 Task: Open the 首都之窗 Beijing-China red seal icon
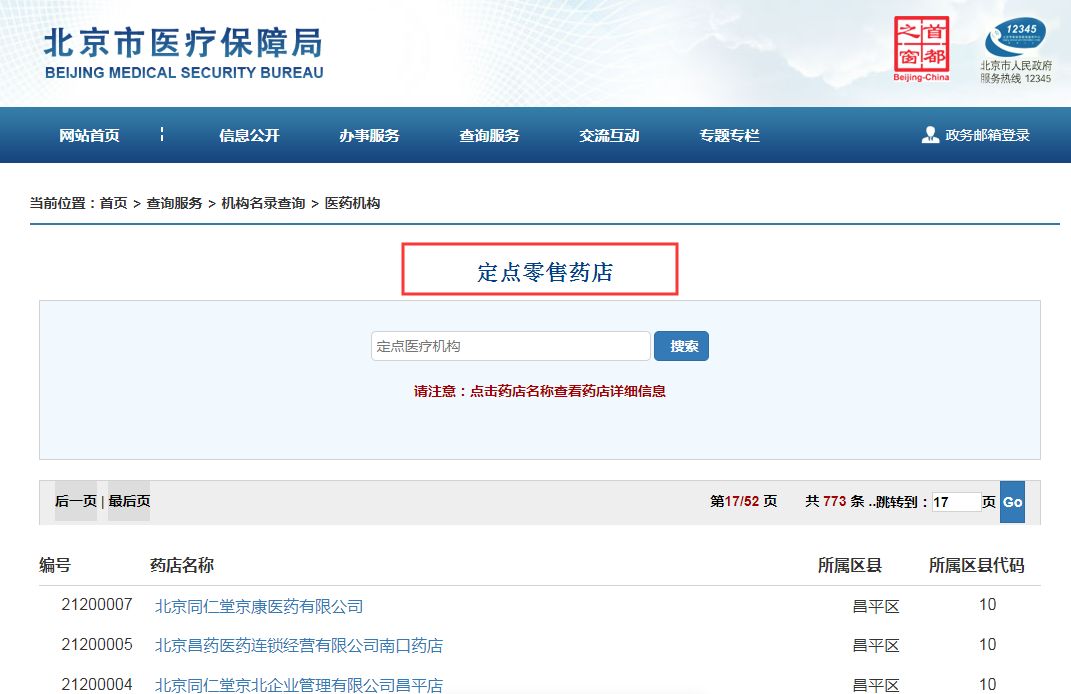[x=921, y=49]
